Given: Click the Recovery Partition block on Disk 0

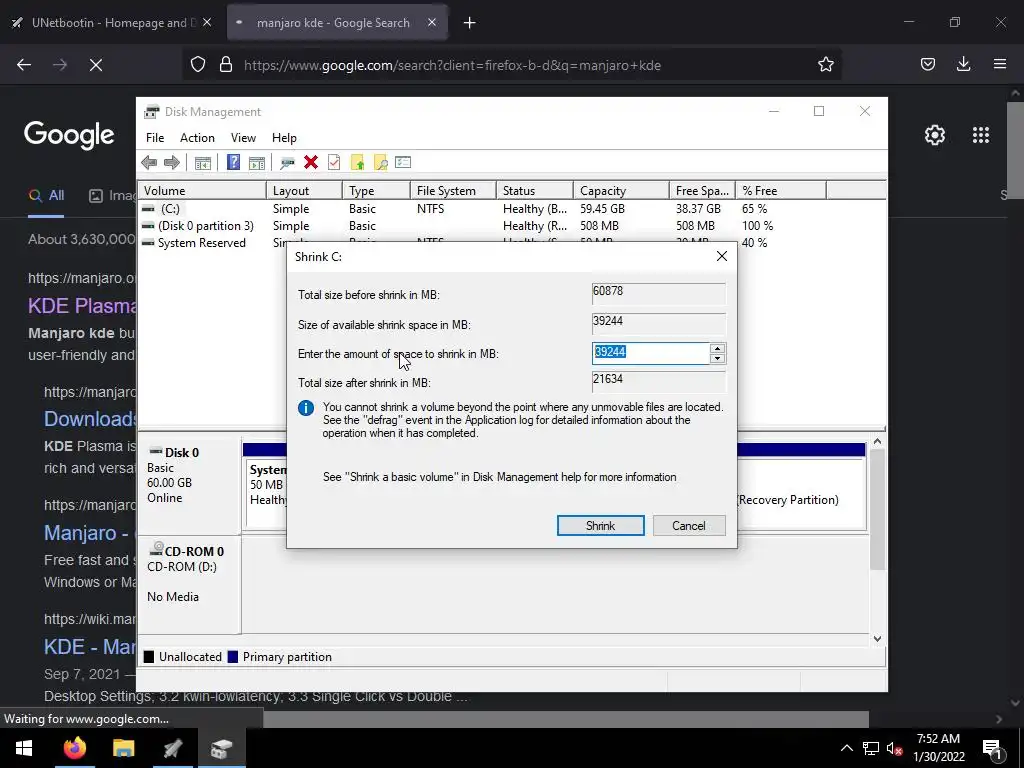Looking at the screenshot, I should pos(801,493).
